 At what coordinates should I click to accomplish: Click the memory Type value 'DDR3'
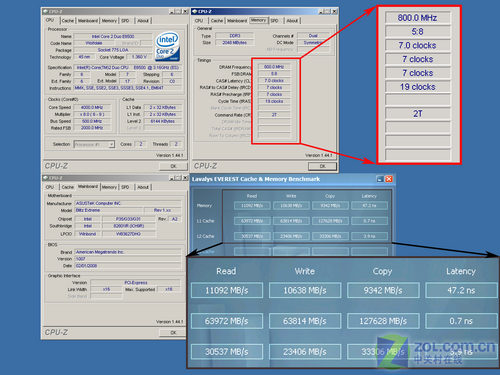pyautogui.click(x=235, y=36)
